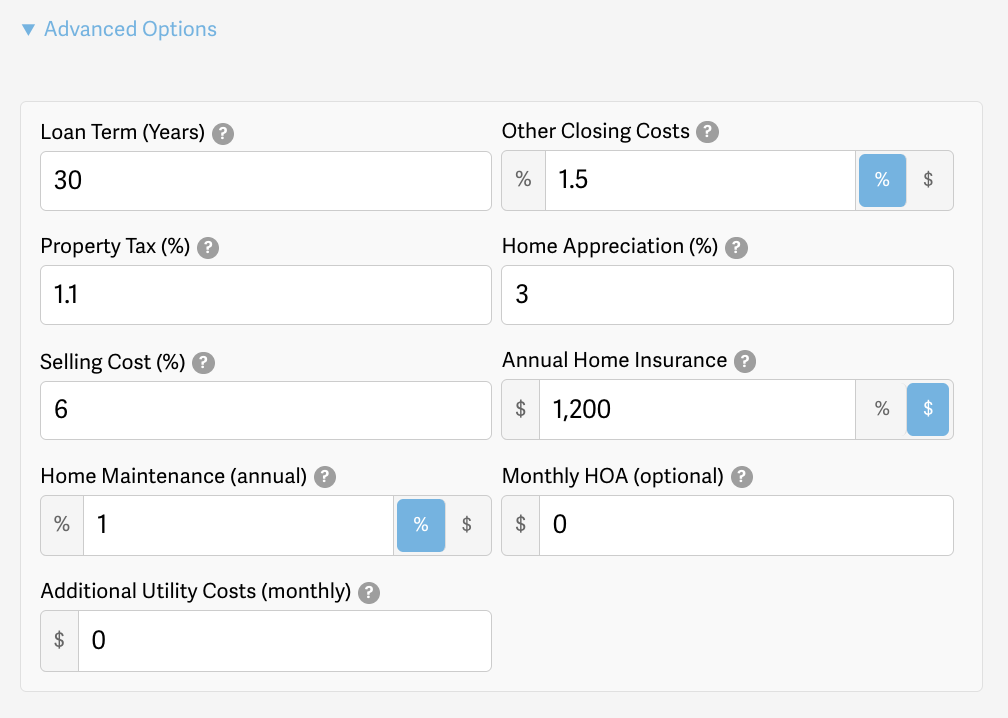The image size is (1008, 718).
Task: Open Home Maintenance help icon
Action: click(325, 477)
